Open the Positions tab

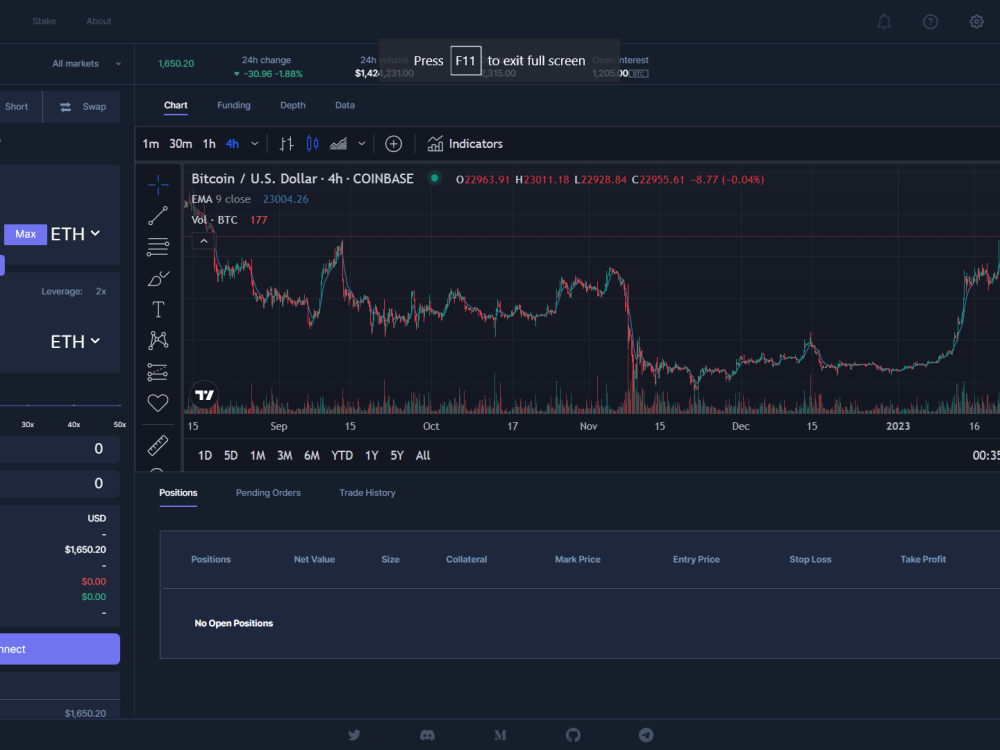(178, 493)
